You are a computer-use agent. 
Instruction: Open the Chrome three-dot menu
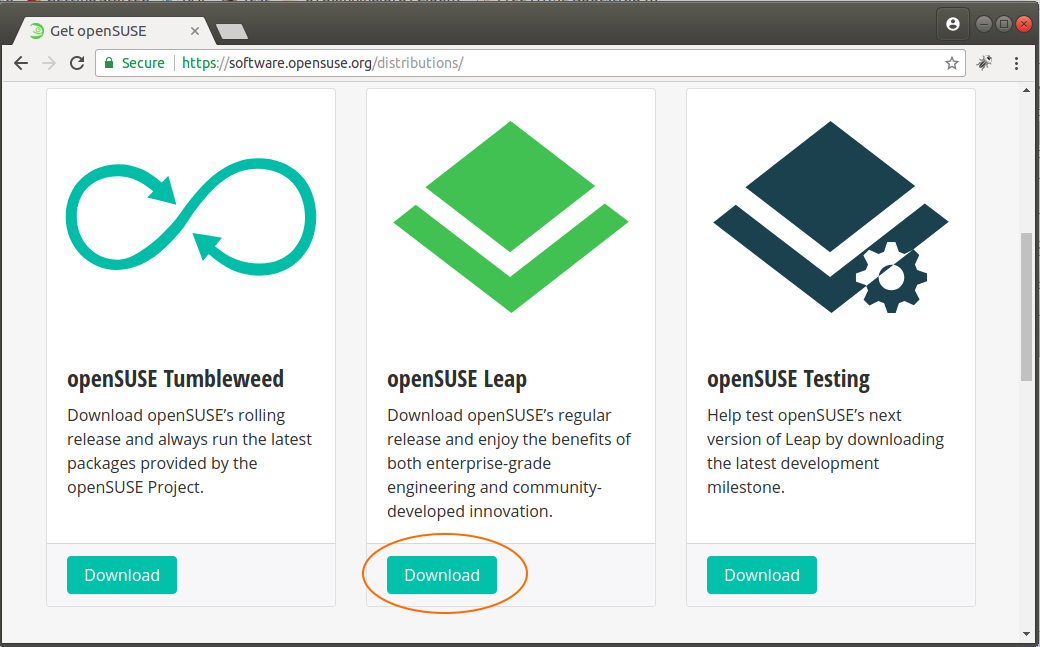pyautogui.click(x=1016, y=63)
